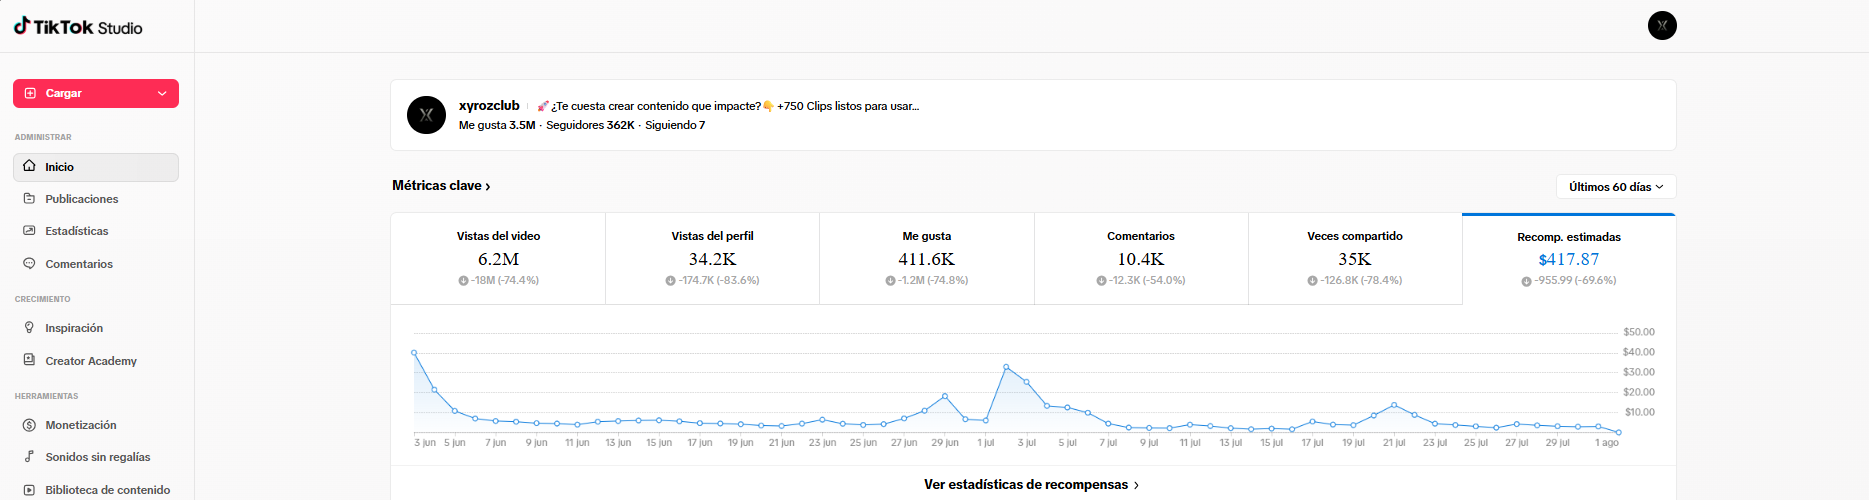Click the Inicio home icon
The width and height of the screenshot is (1869, 500).
click(29, 167)
